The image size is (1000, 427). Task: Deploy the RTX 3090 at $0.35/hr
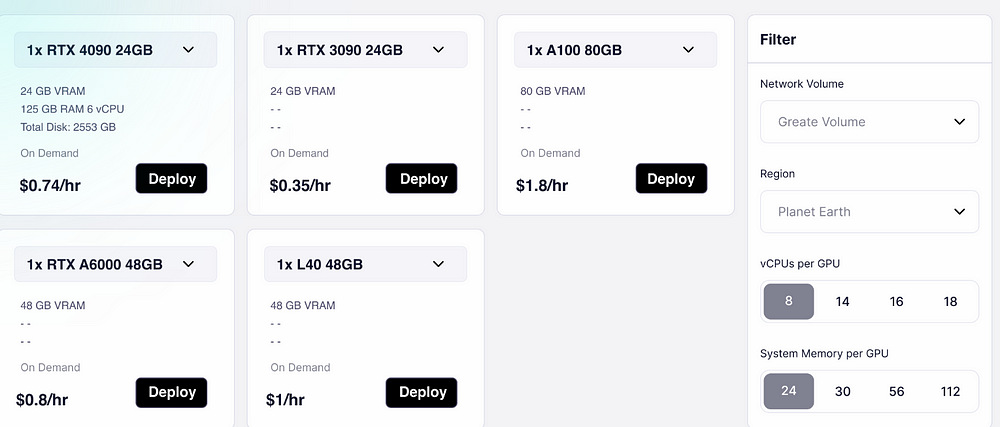(421, 179)
